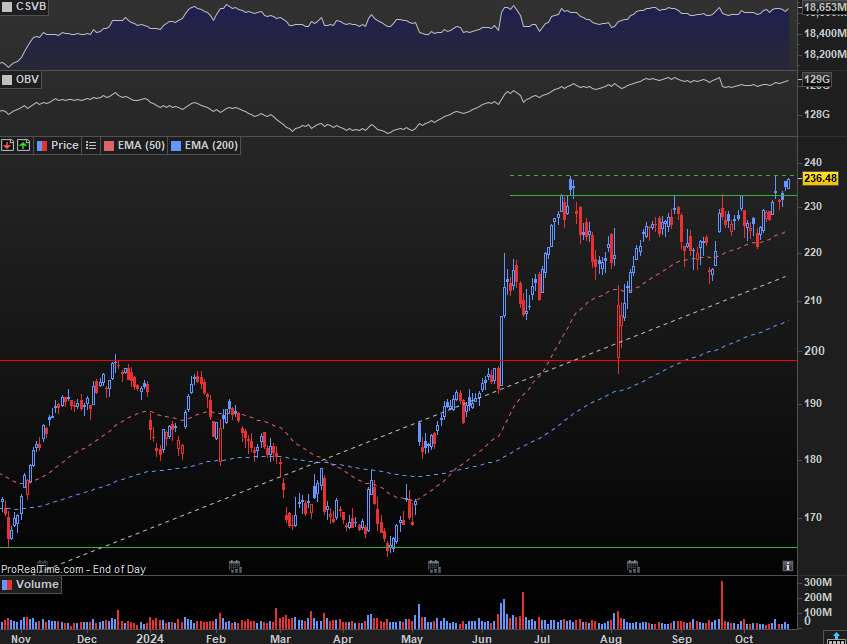847x644 pixels.
Task: Open the CSVB indicator label
Action: [24, 6]
